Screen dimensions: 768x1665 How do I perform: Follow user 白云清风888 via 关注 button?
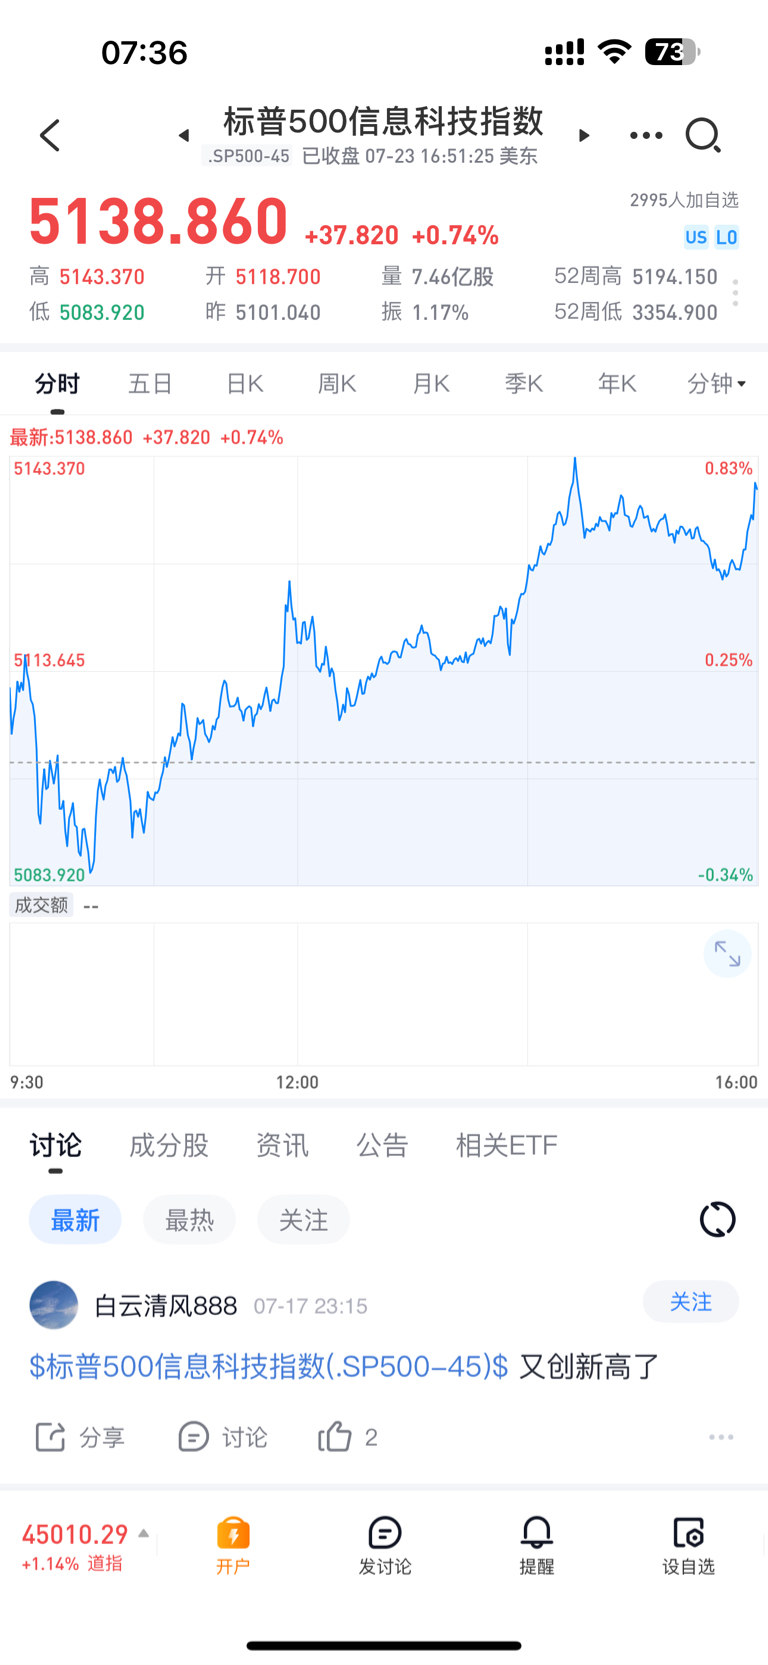point(691,1302)
